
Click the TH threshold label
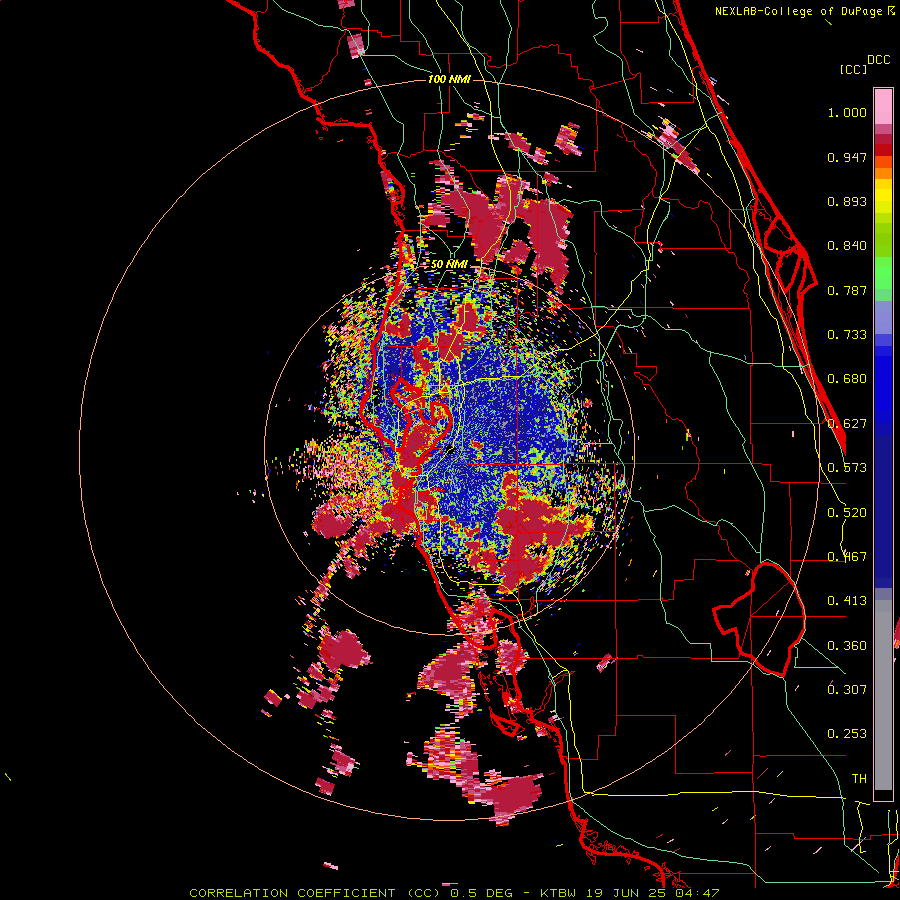pyautogui.click(x=859, y=779)
